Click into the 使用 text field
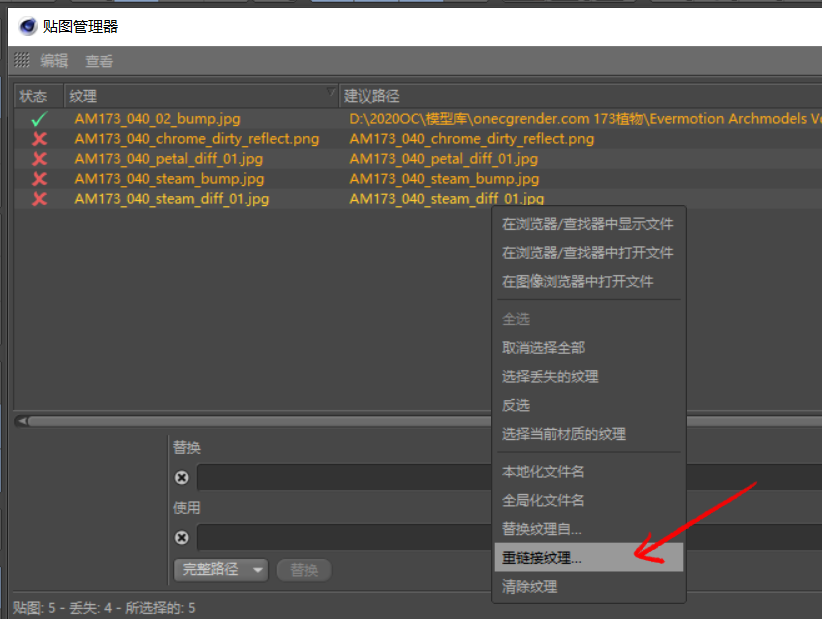The image size is (822, 619). point(344,537)
